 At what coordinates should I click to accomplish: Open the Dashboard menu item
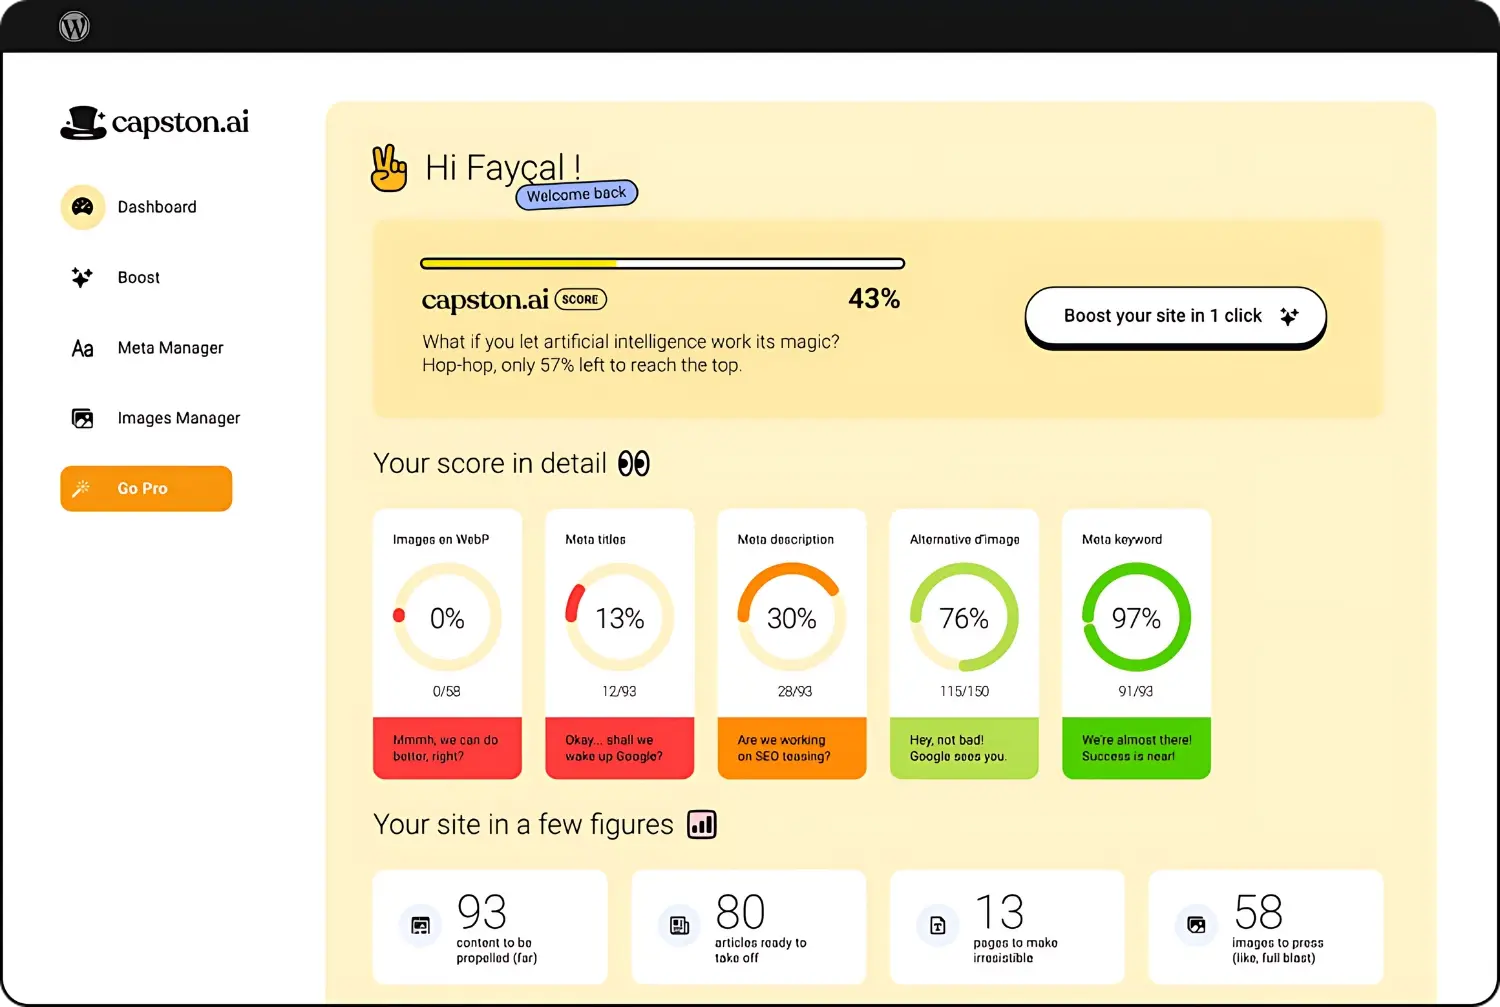157,207
